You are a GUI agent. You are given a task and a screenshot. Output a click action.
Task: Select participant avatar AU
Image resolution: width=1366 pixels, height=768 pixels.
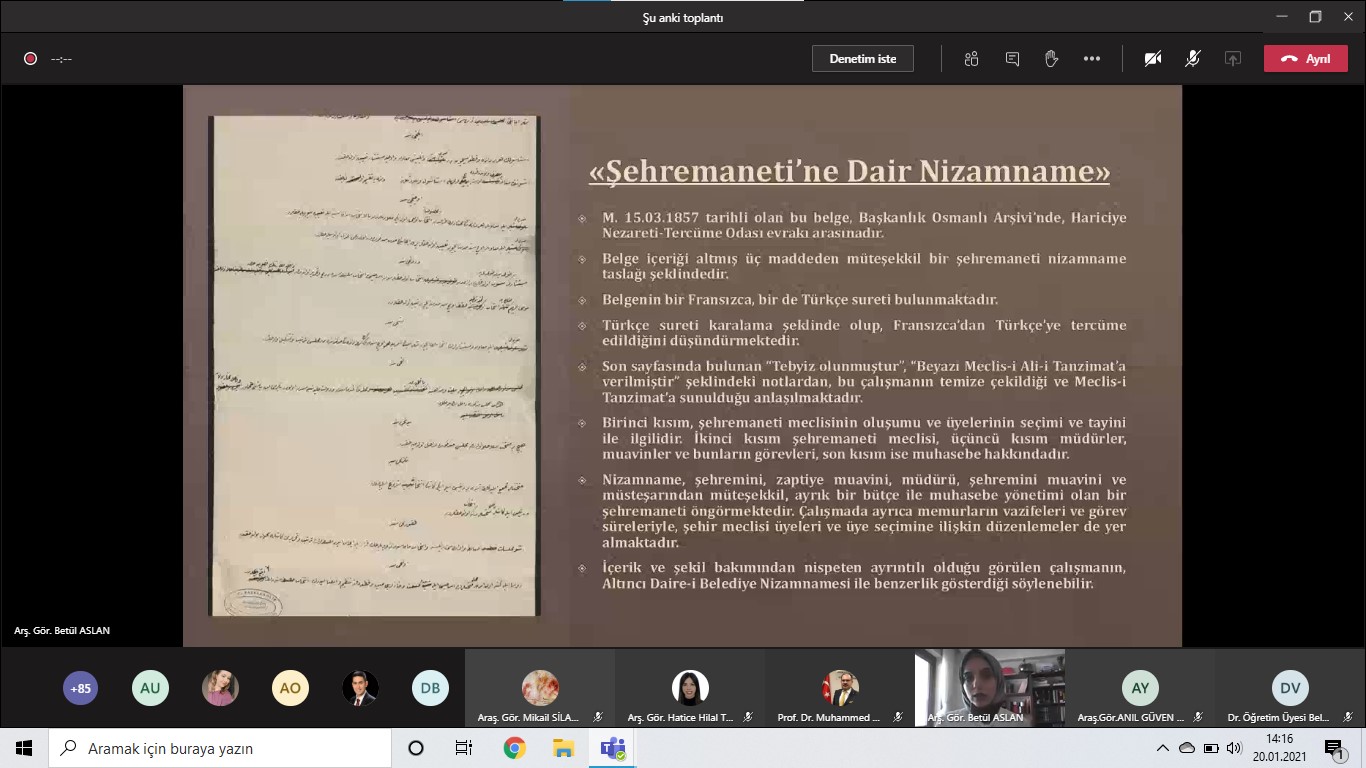pyautogui.click(x=150, y=688)
